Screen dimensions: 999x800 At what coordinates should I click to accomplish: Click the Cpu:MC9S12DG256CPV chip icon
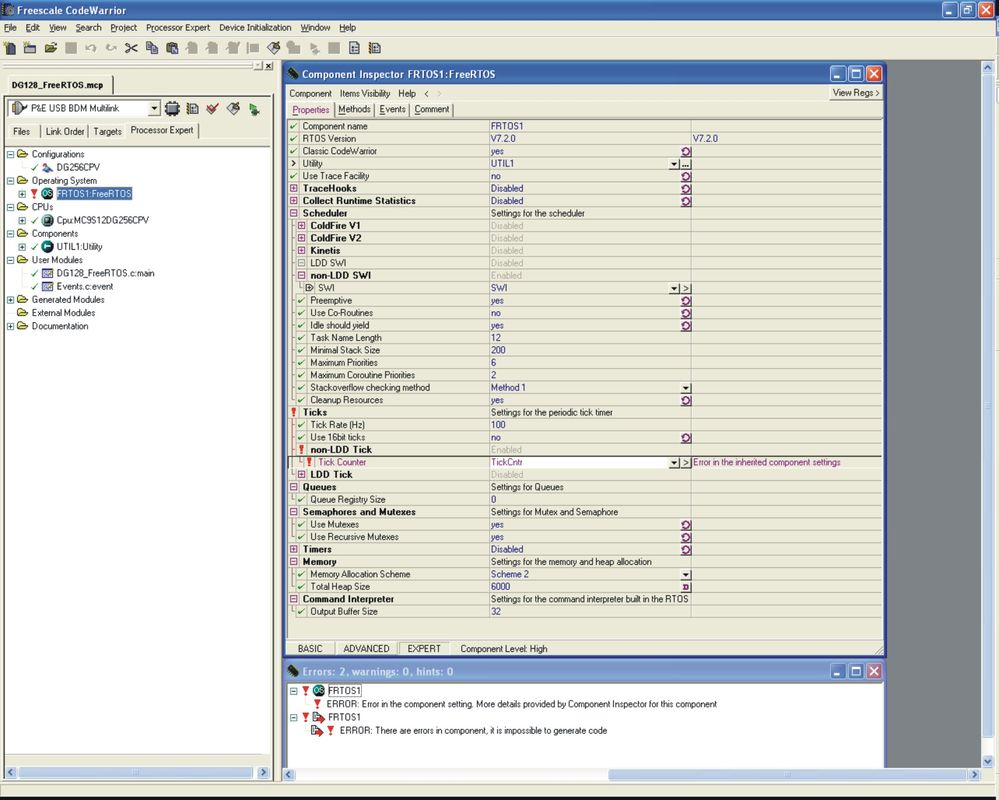(47, 220)
